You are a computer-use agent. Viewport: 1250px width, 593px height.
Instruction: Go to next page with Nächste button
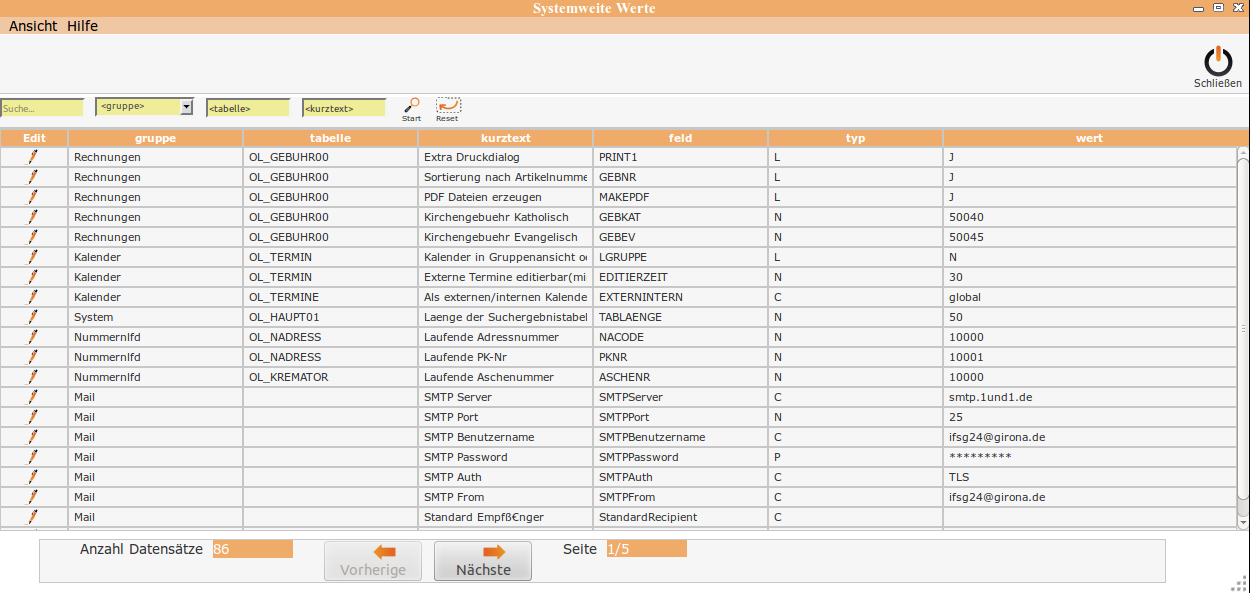click(483, 561)
